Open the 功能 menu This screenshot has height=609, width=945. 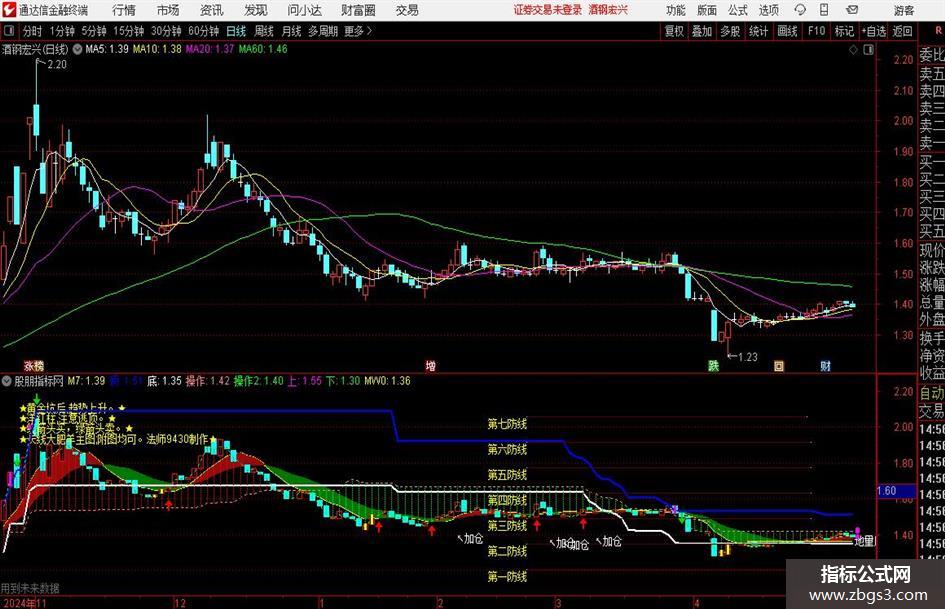[676, 10]
